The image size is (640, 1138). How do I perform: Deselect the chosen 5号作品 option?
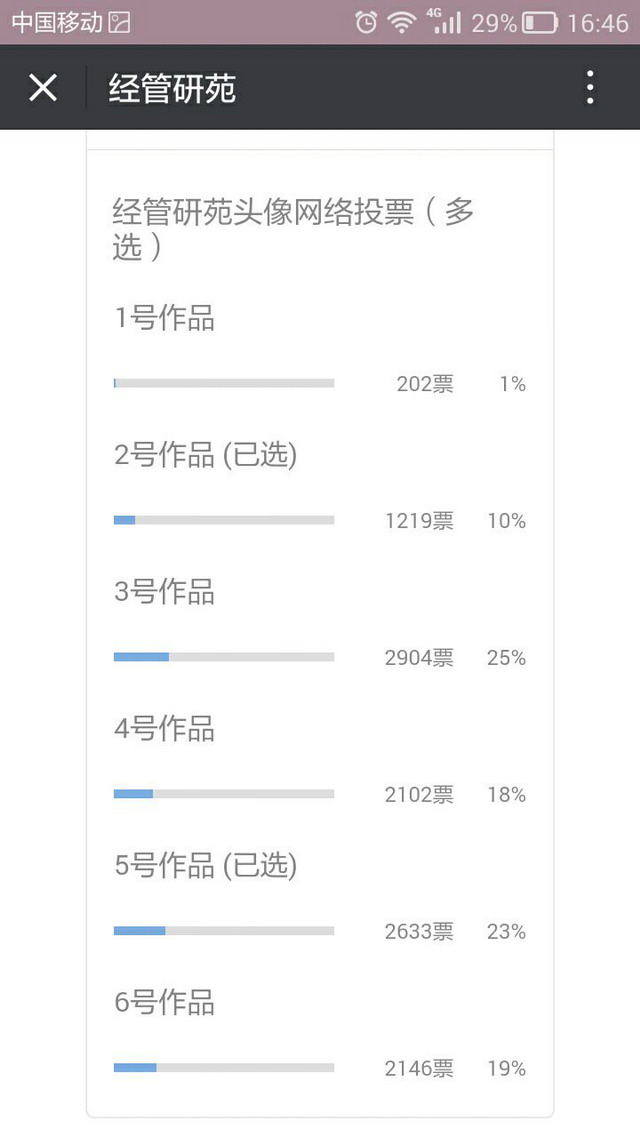(x=206, y=866)
